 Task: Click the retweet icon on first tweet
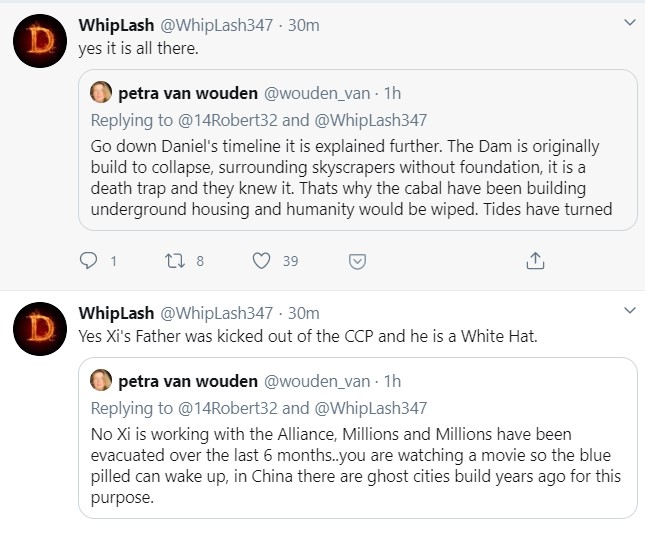(x=175, y=261)
